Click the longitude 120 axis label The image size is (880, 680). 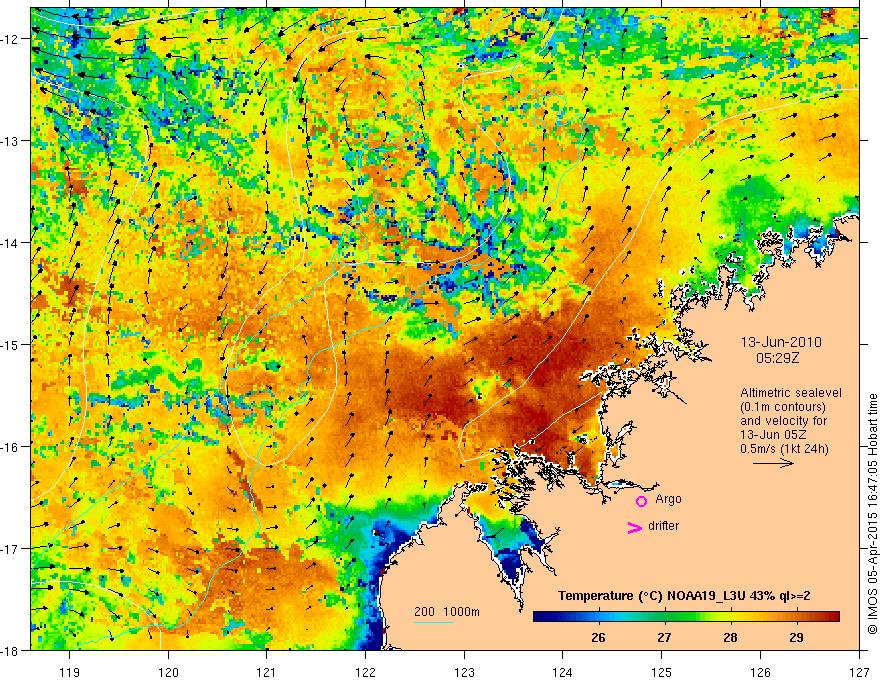(x=168, y=672)
